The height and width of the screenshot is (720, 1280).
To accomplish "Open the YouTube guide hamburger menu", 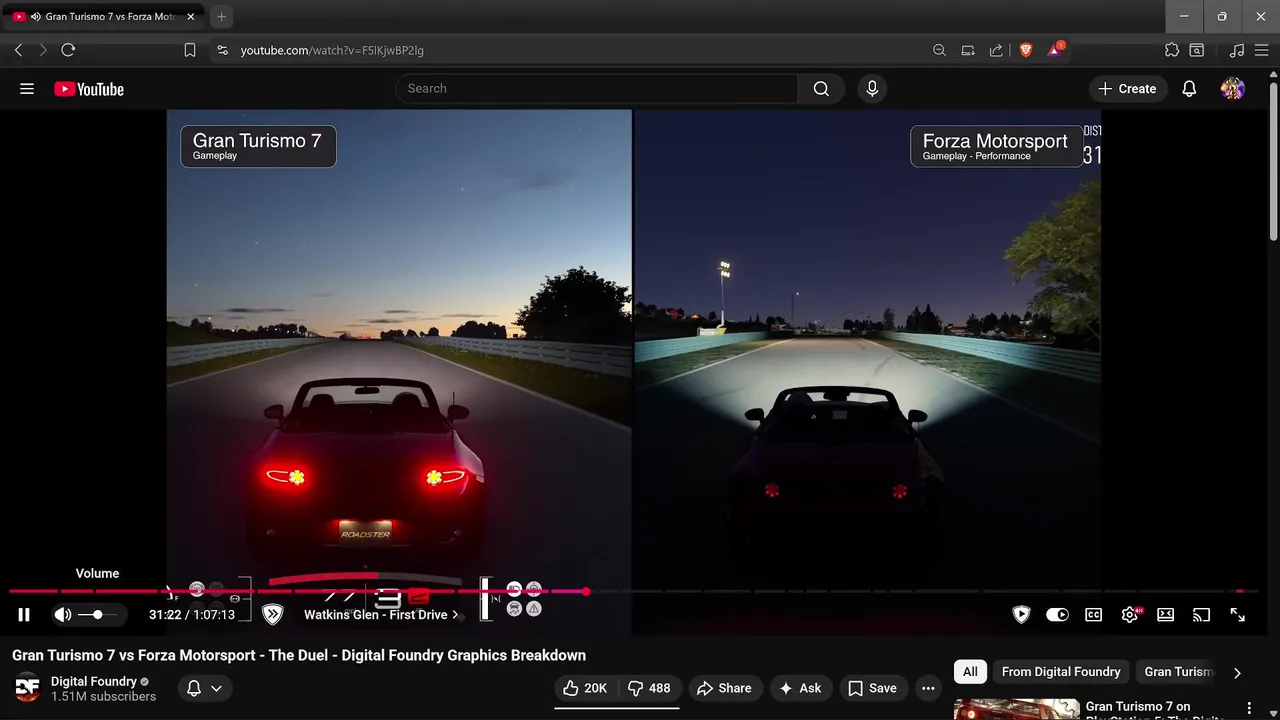I will 27,89.
